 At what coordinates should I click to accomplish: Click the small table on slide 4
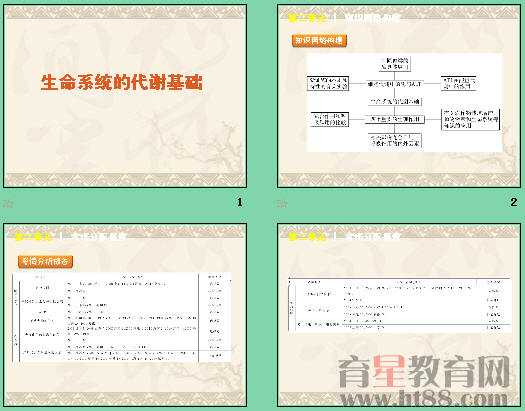400,304
